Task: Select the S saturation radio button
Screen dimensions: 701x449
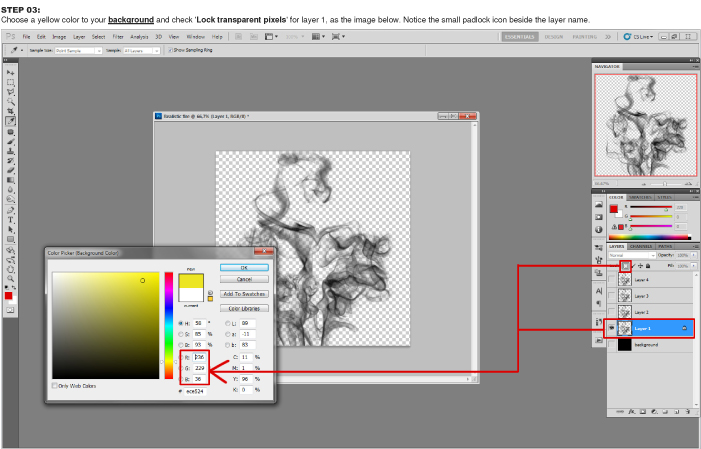Action: (181, 334)
